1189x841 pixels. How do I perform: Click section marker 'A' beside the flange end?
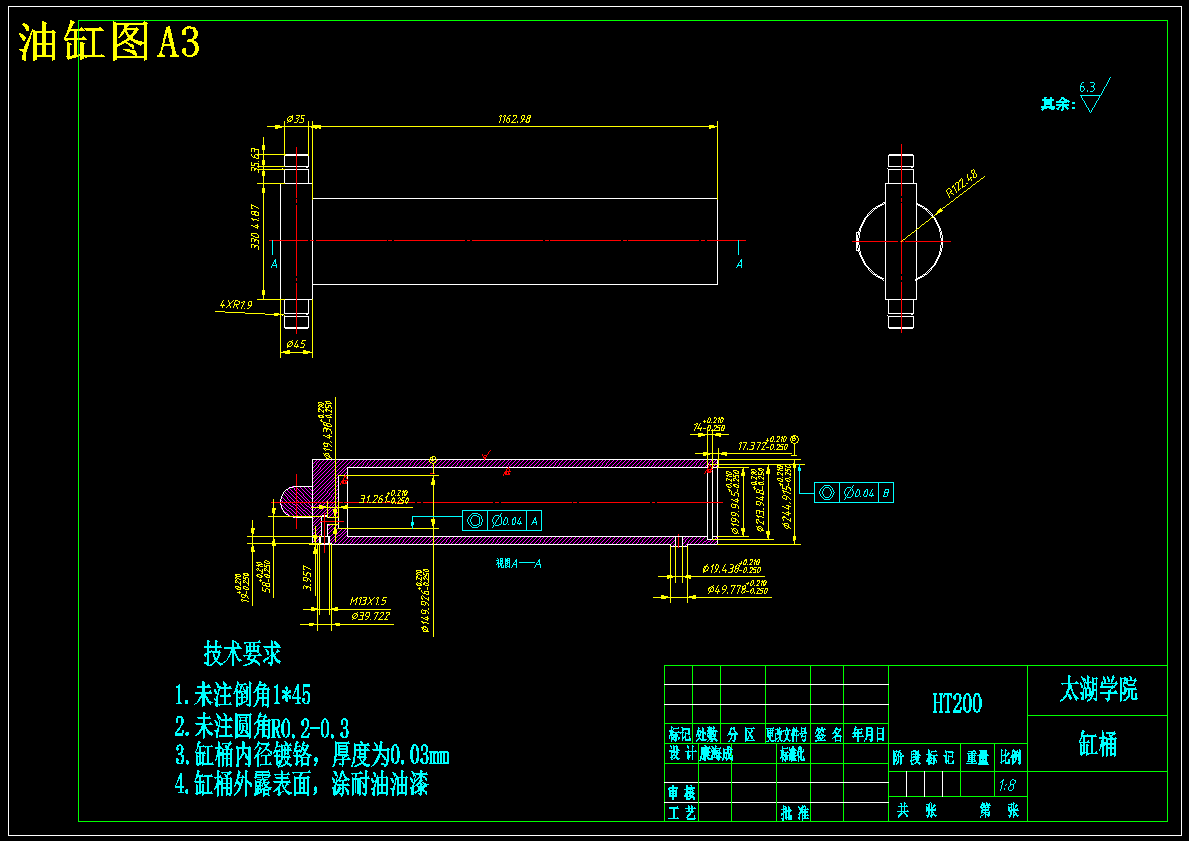pyautogui.click(x=274, y=264)
